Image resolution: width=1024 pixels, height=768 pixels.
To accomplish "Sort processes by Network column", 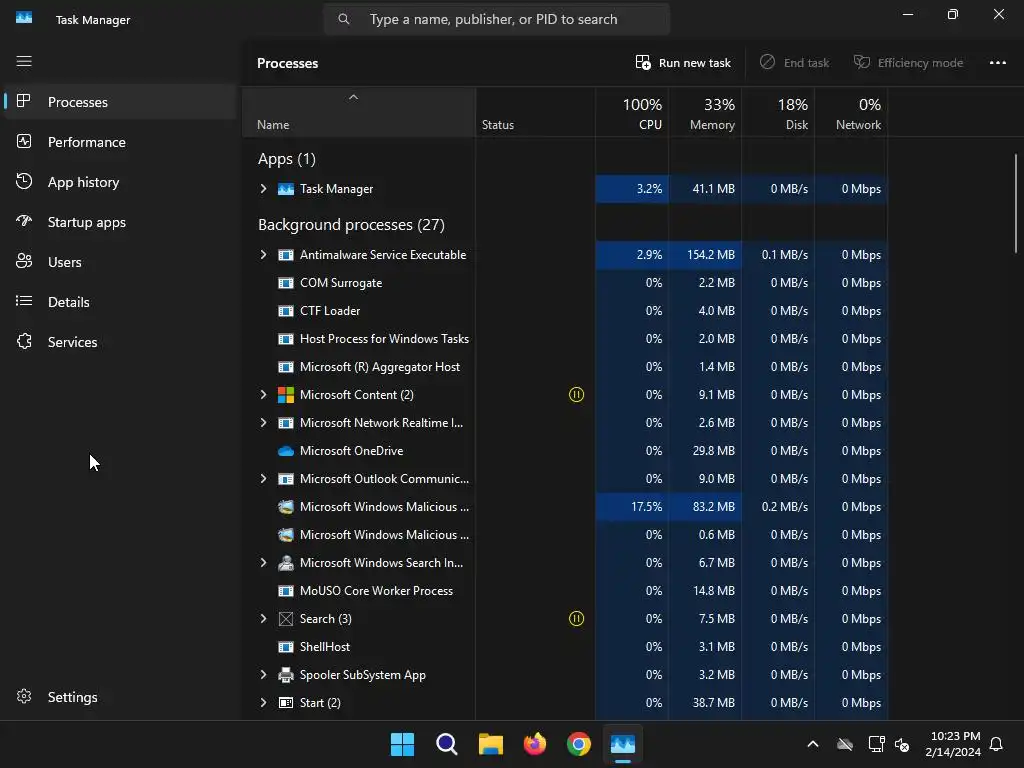I will (x=852, y=113).
